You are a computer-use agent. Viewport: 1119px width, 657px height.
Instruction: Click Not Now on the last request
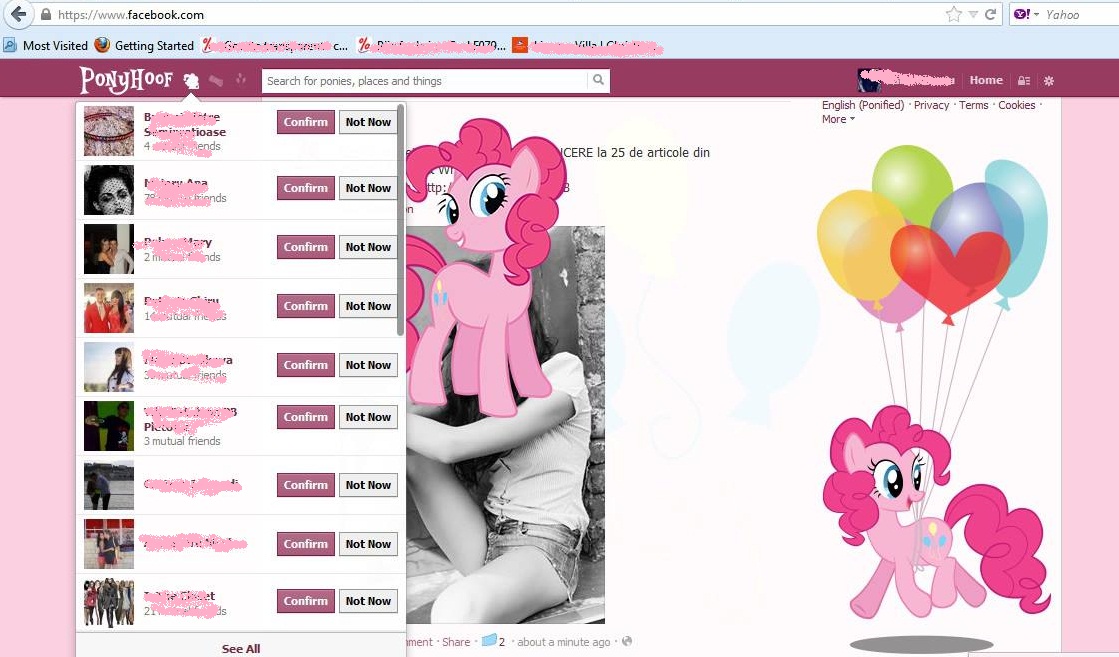[x=368, y=601]
